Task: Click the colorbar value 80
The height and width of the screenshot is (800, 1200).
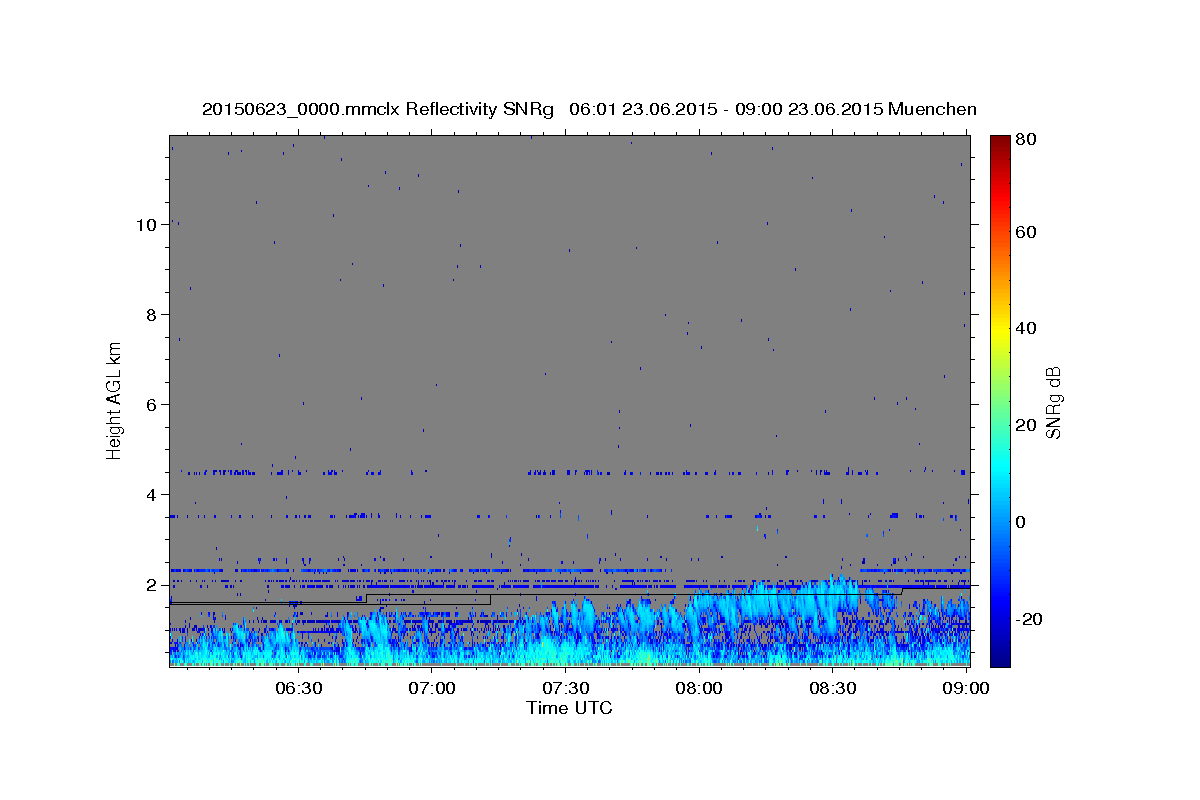Action: tap(1027, 140)
